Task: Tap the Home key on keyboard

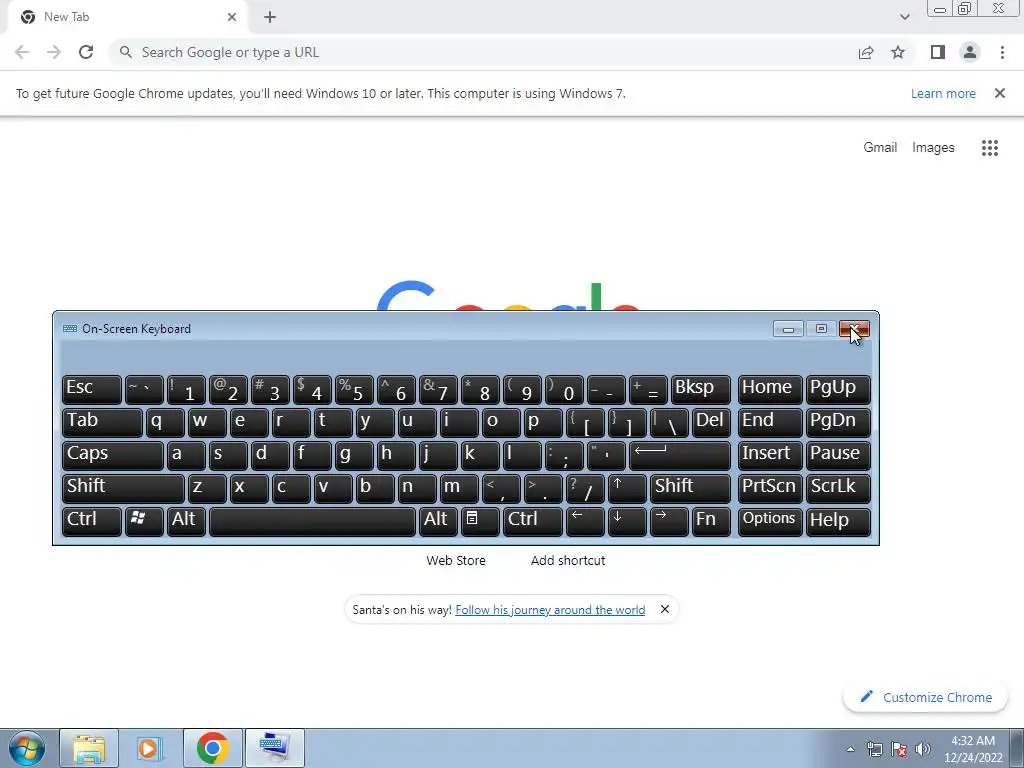Action: pyautogui.click(x=770, y=389)
